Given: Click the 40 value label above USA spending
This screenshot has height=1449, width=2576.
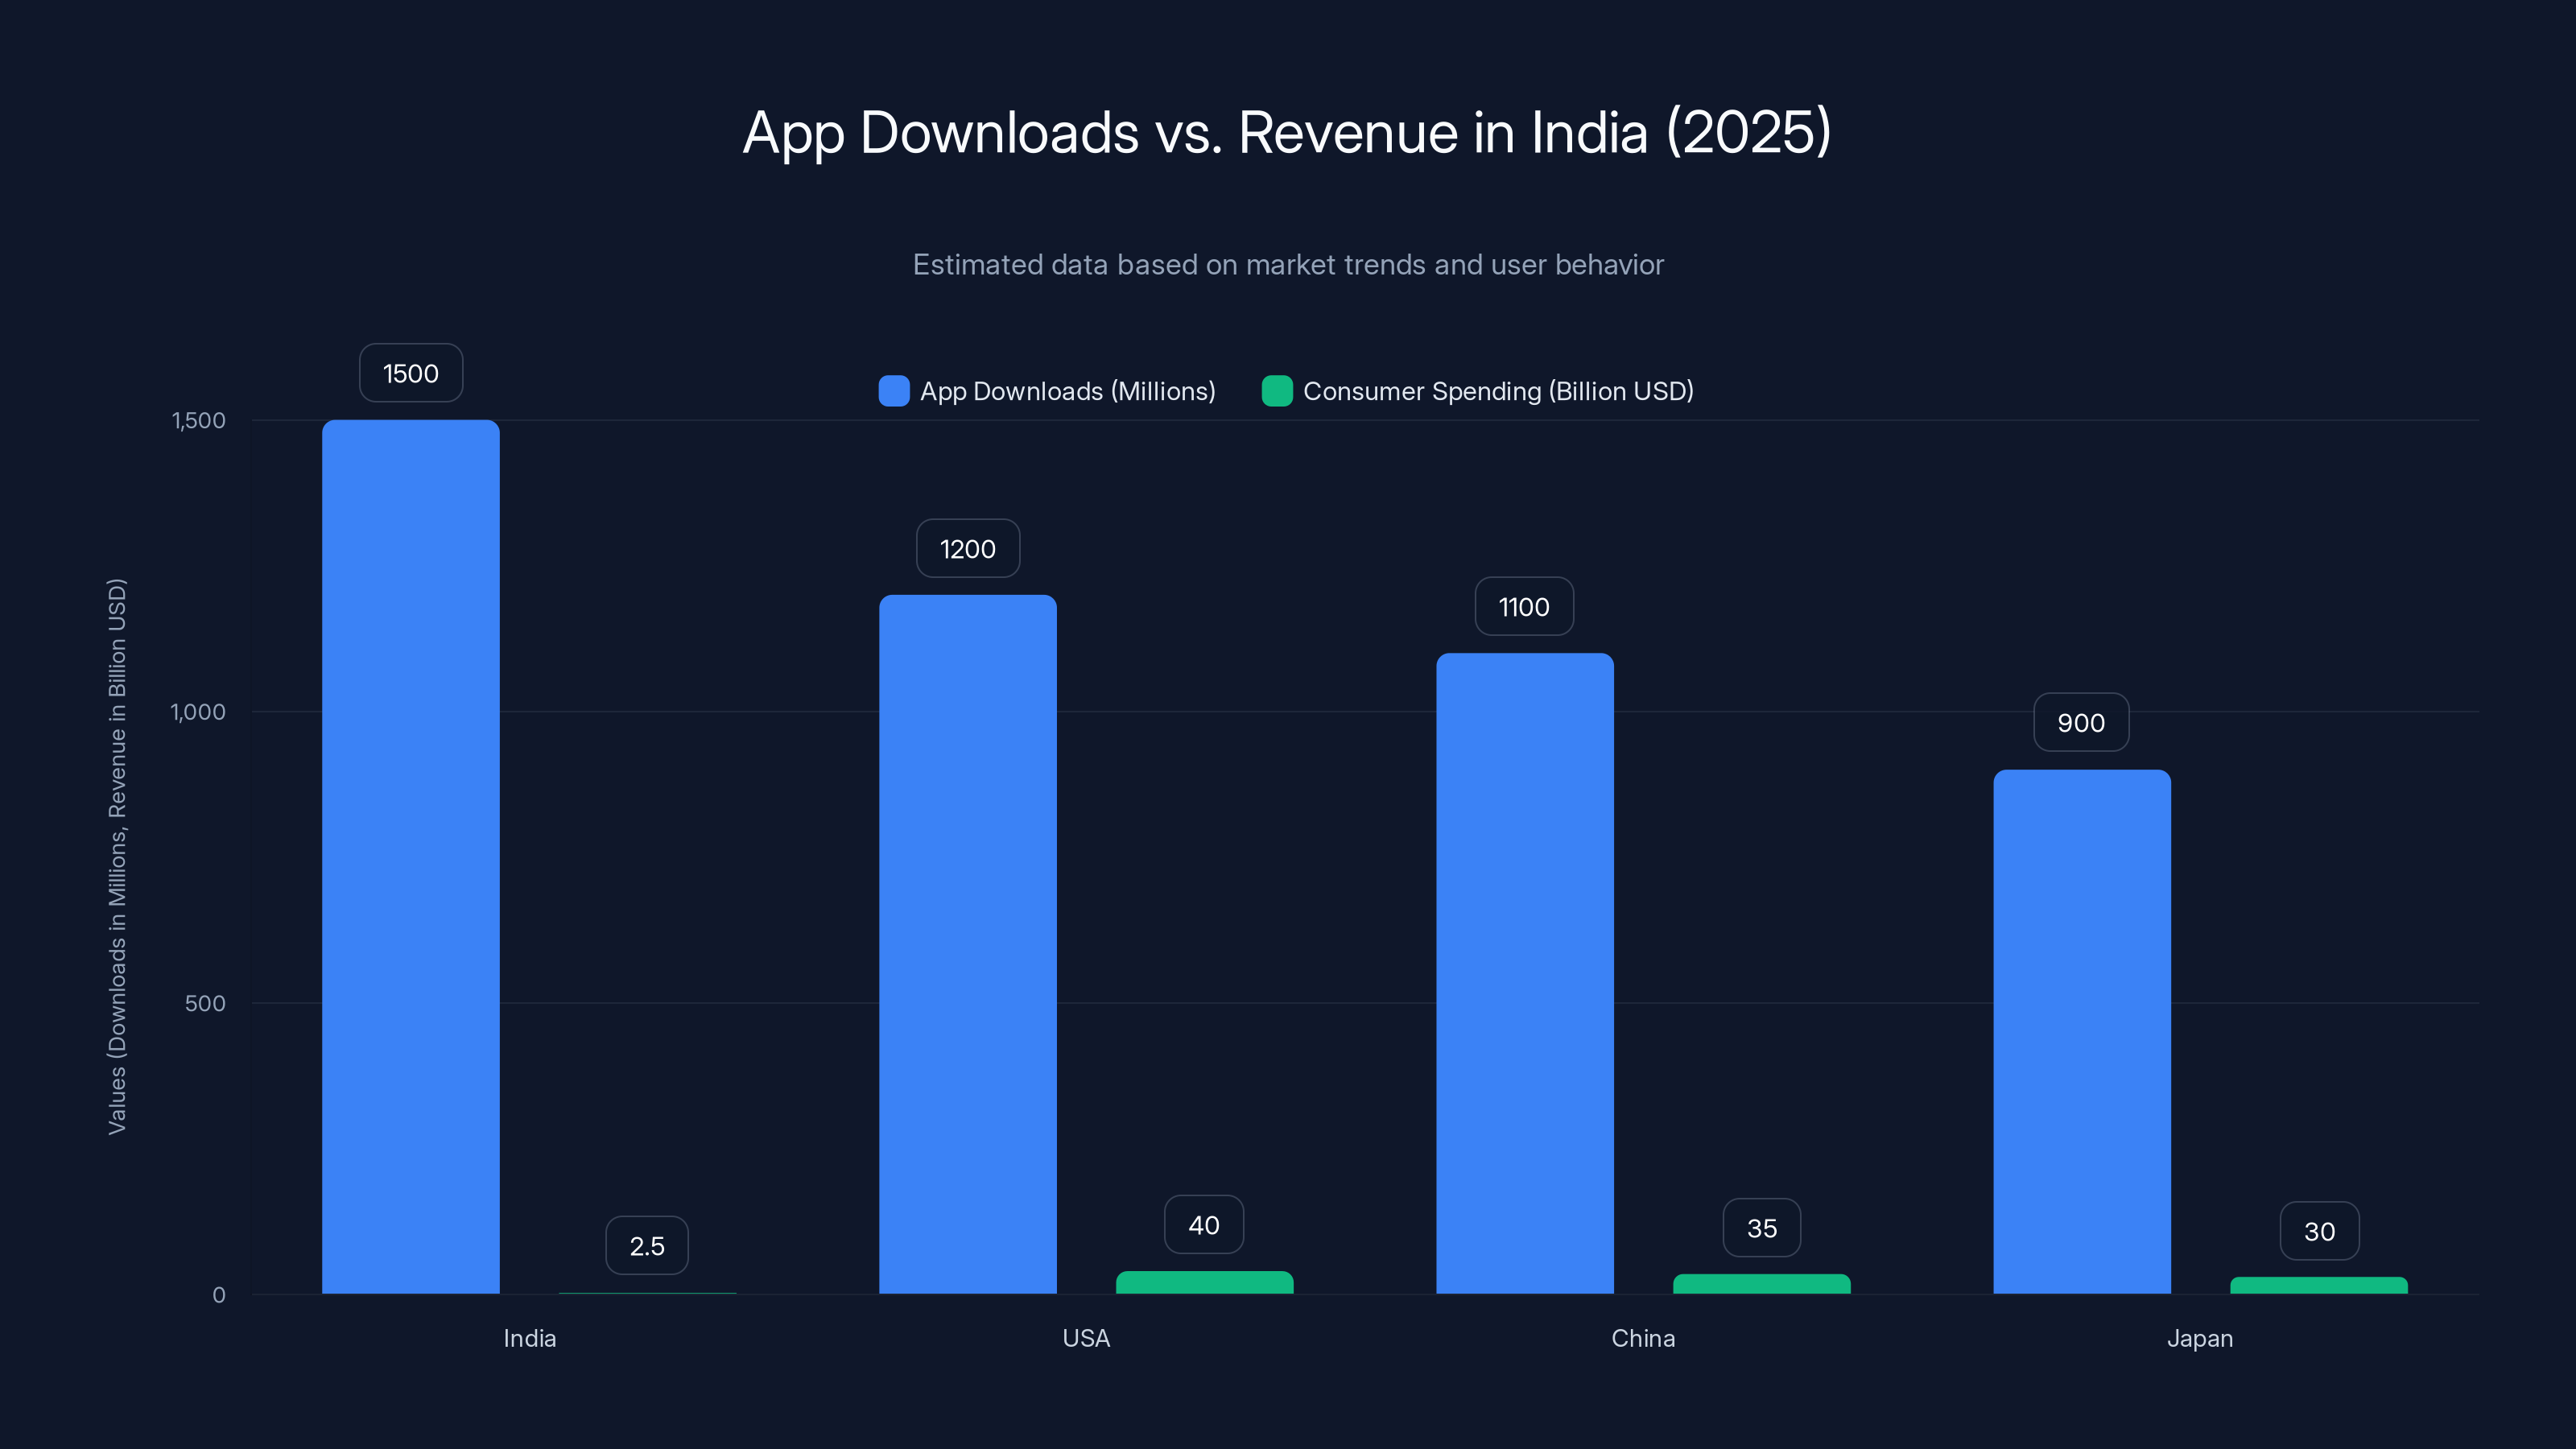Looking at the screenshot, I should (x=1204, y=1224).
